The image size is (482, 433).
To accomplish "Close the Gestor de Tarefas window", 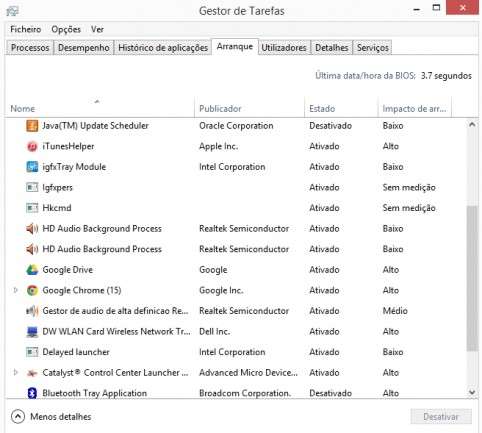I will point(463,8).
